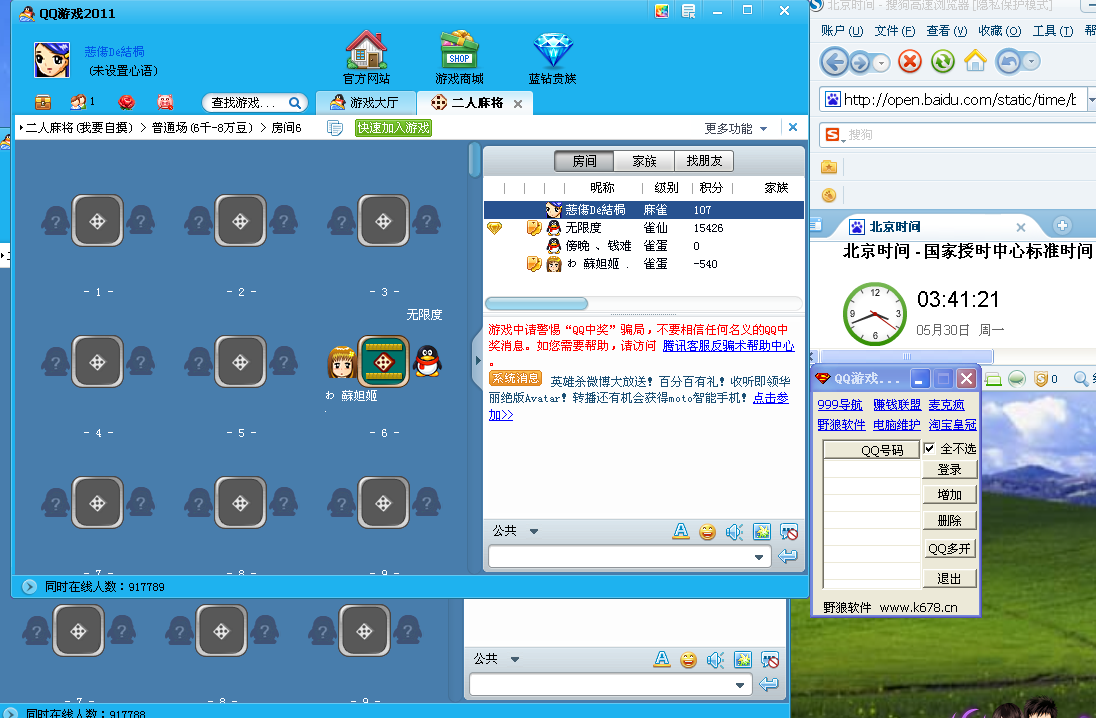Switch to the 家族 tab in the right panel
Viewport: 1096px width, 718px height.
pos(644,161)
